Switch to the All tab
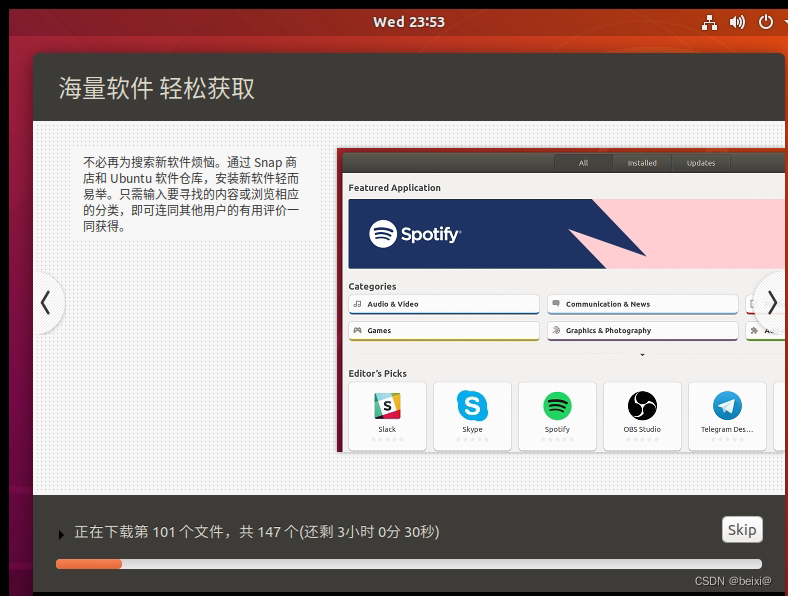Image resolution: width=788 pixels, height=596 pixels. 583,163
